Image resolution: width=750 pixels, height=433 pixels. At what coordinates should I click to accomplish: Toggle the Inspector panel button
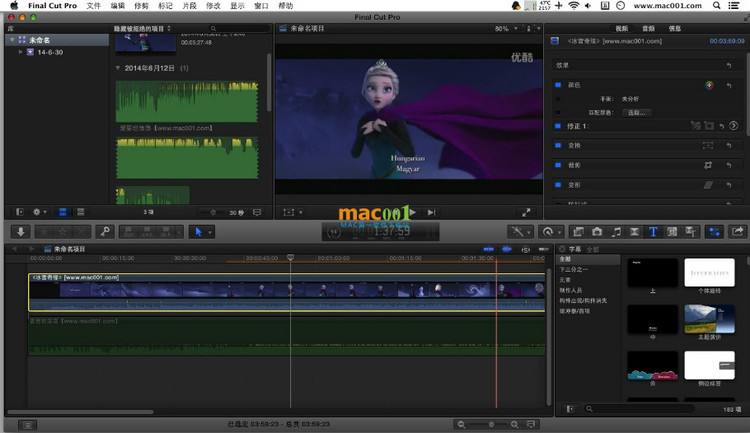coord(715,232)
